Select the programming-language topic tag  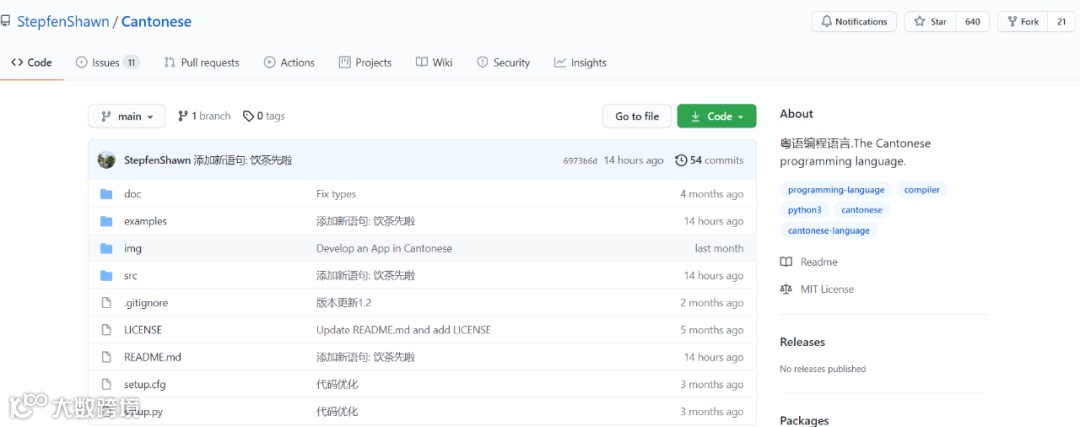[x=836, y=190]
